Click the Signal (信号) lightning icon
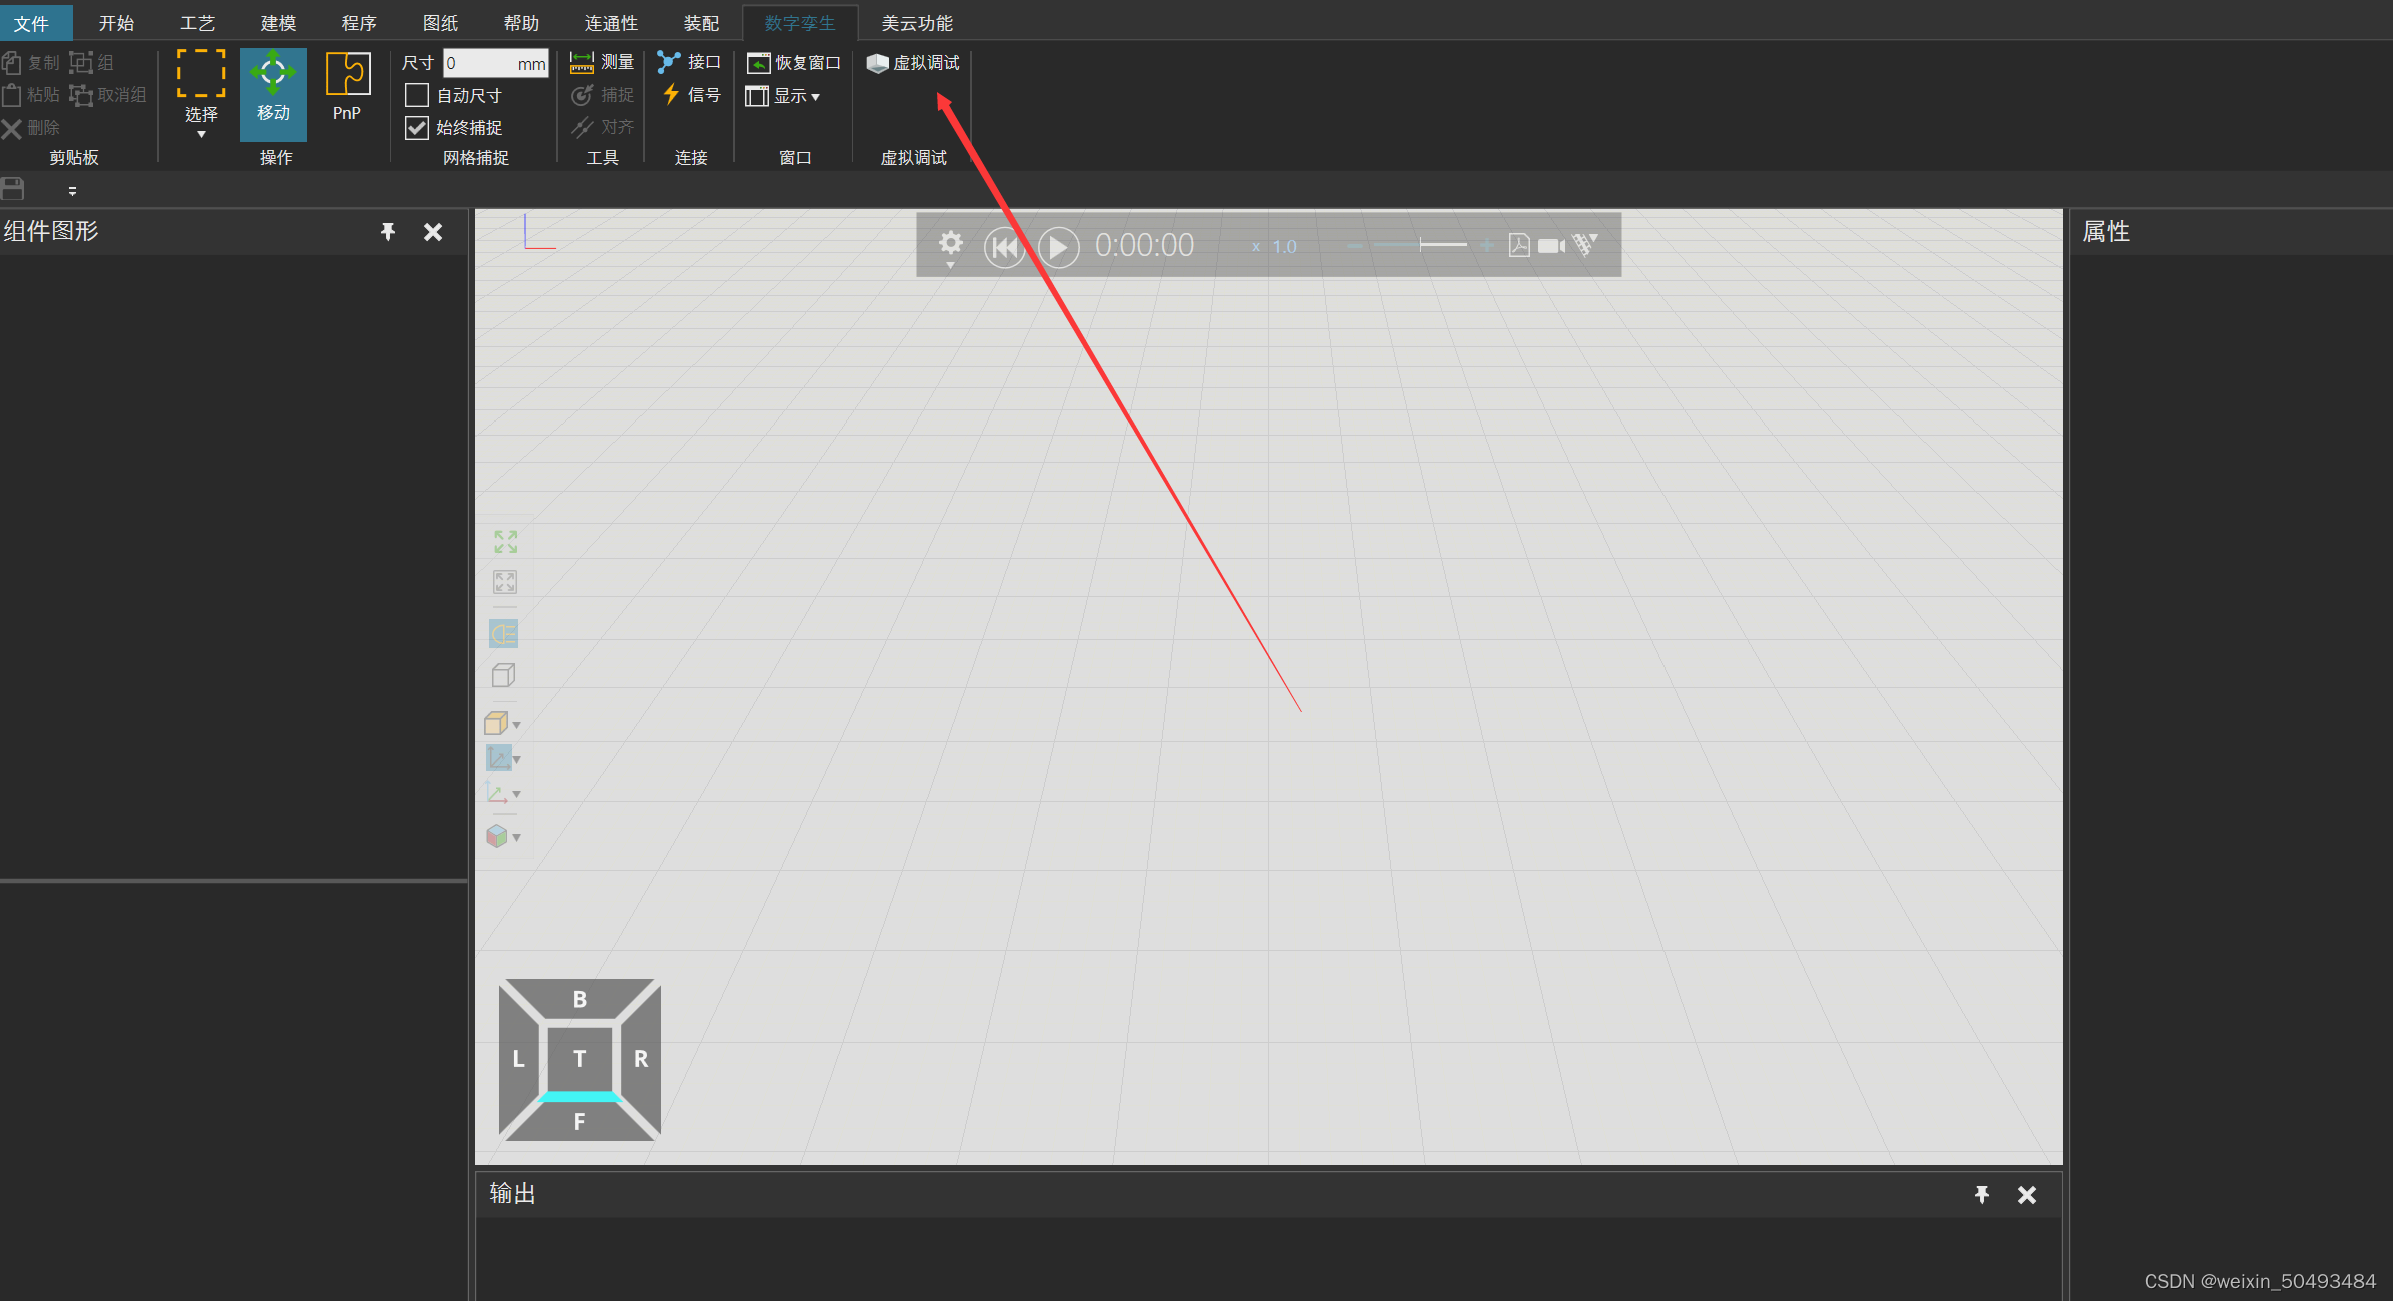Screen dimensions: 2393x1301 point(671,95)
